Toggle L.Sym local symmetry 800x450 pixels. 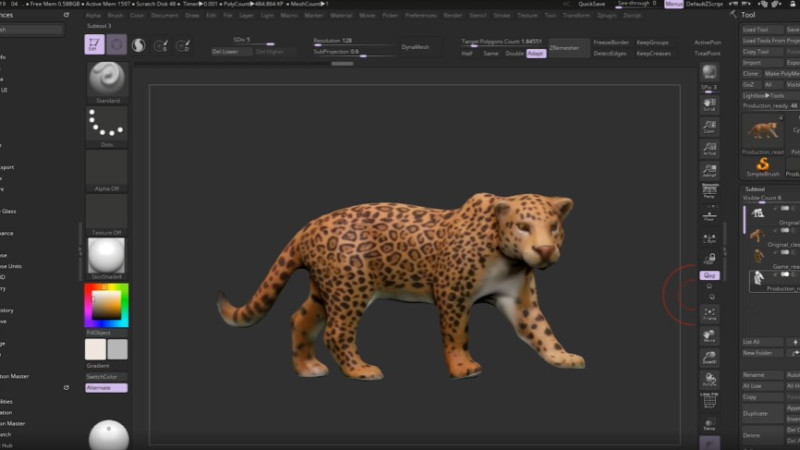(x=709, y=238)
